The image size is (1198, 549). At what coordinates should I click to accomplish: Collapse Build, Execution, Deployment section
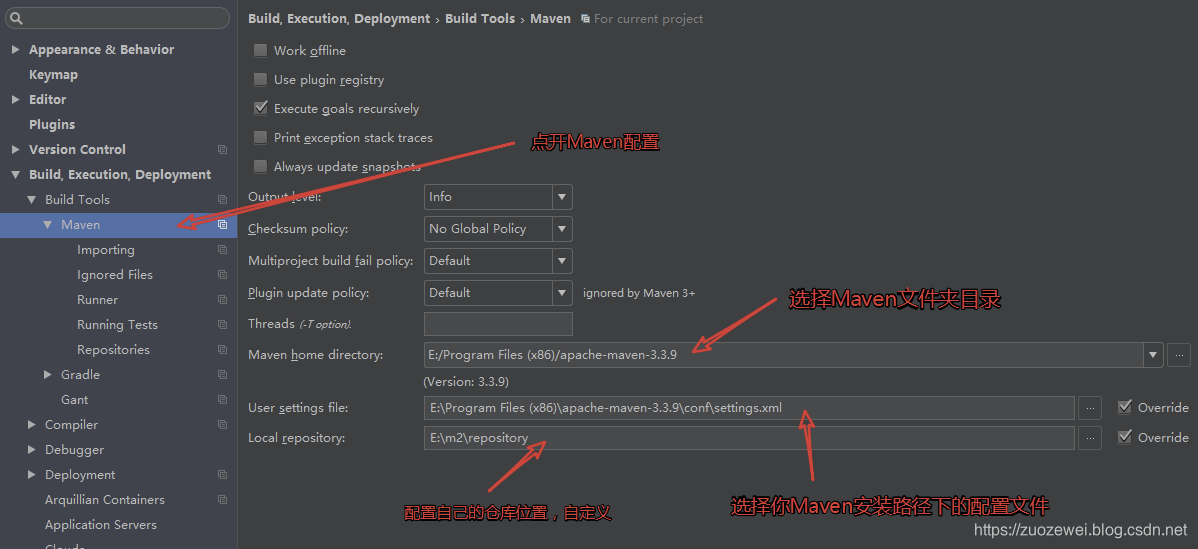(15, 175)
